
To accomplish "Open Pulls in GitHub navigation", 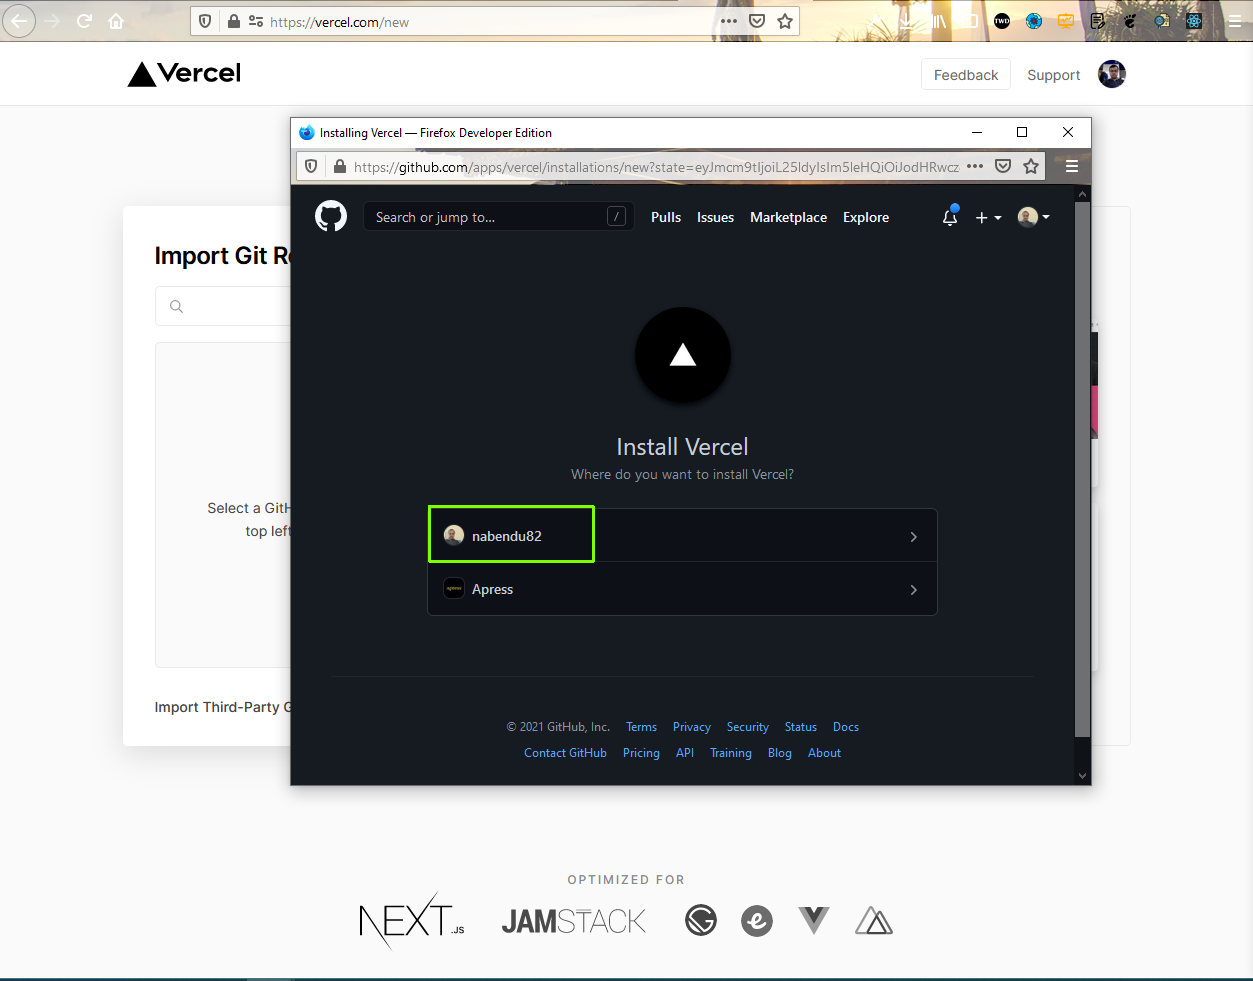I will [x=666, y=217].
